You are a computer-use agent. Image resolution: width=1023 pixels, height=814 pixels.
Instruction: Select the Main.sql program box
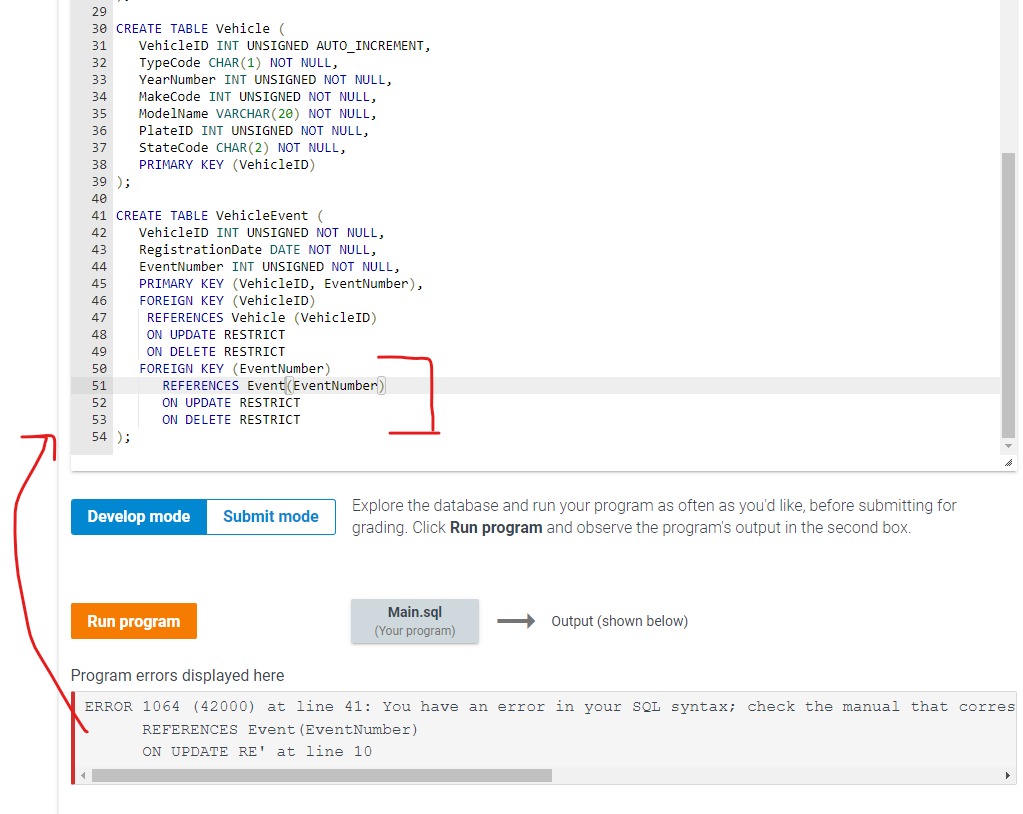click(415, 621)
